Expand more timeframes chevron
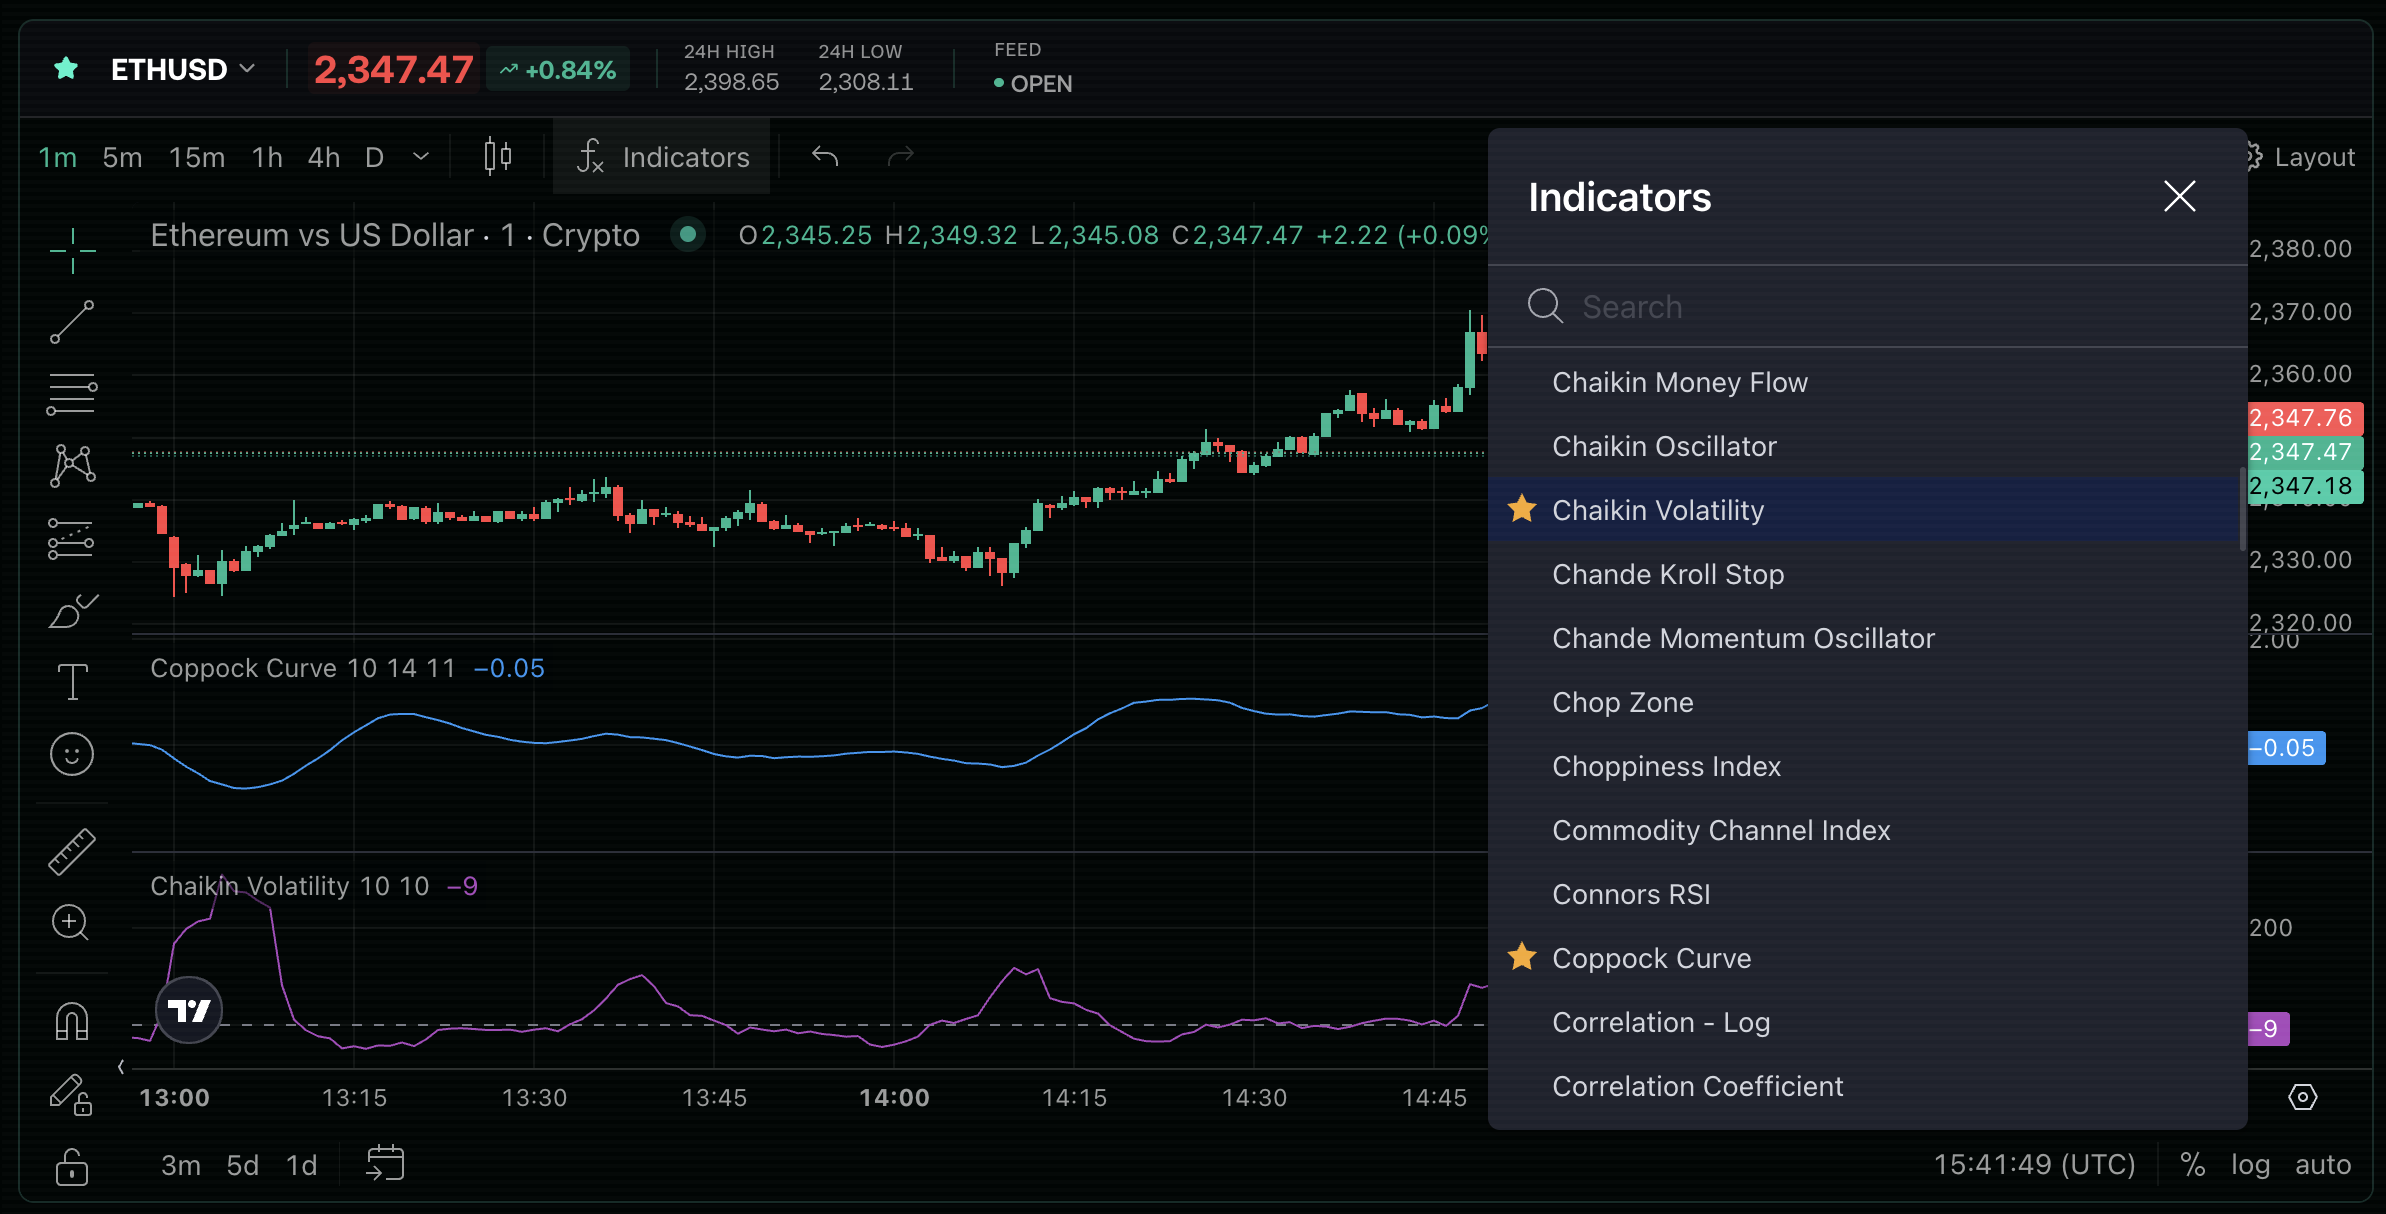Image resolution: width=2386 pixels, height=1214 pixels. [x=421, y=156]
